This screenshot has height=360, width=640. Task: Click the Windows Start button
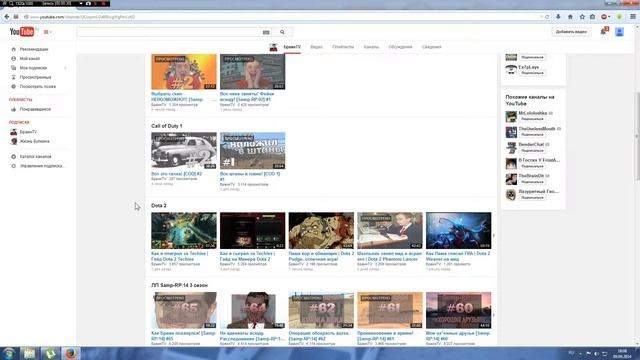(9, 353)
